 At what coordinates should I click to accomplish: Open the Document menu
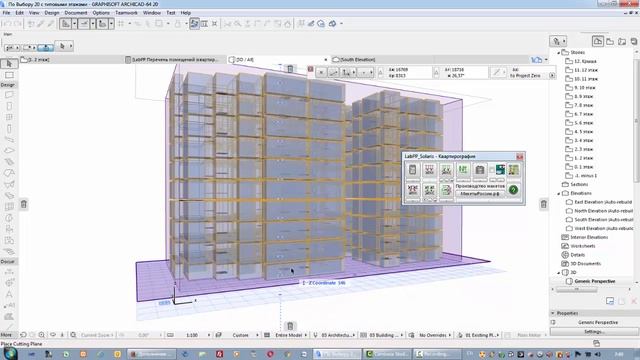[76, 13]
